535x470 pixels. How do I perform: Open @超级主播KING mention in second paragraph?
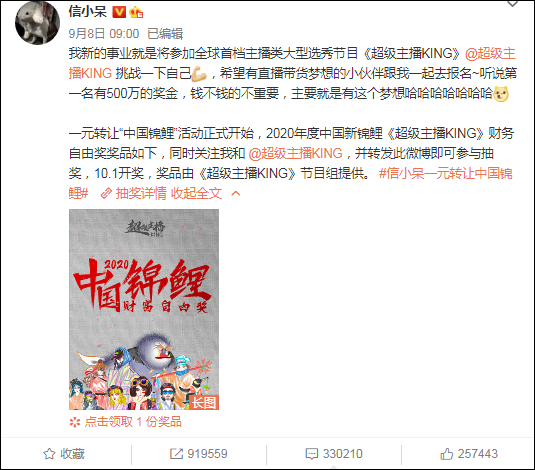(295, 153)
